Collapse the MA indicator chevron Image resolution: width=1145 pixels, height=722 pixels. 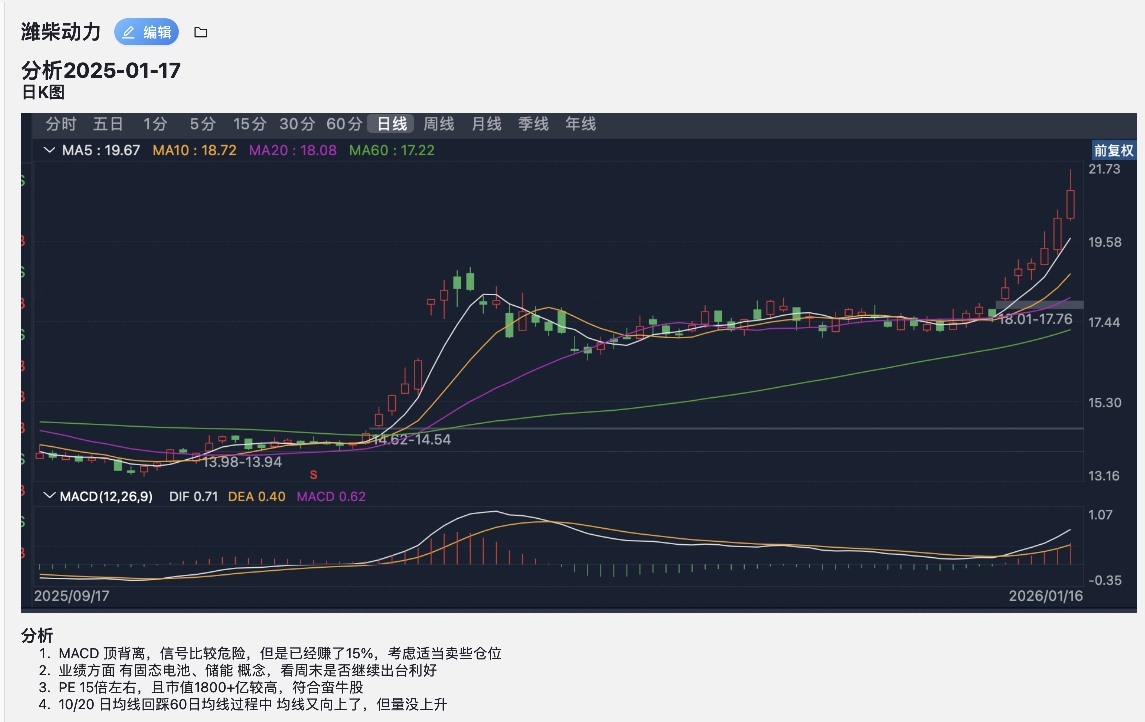50,150
